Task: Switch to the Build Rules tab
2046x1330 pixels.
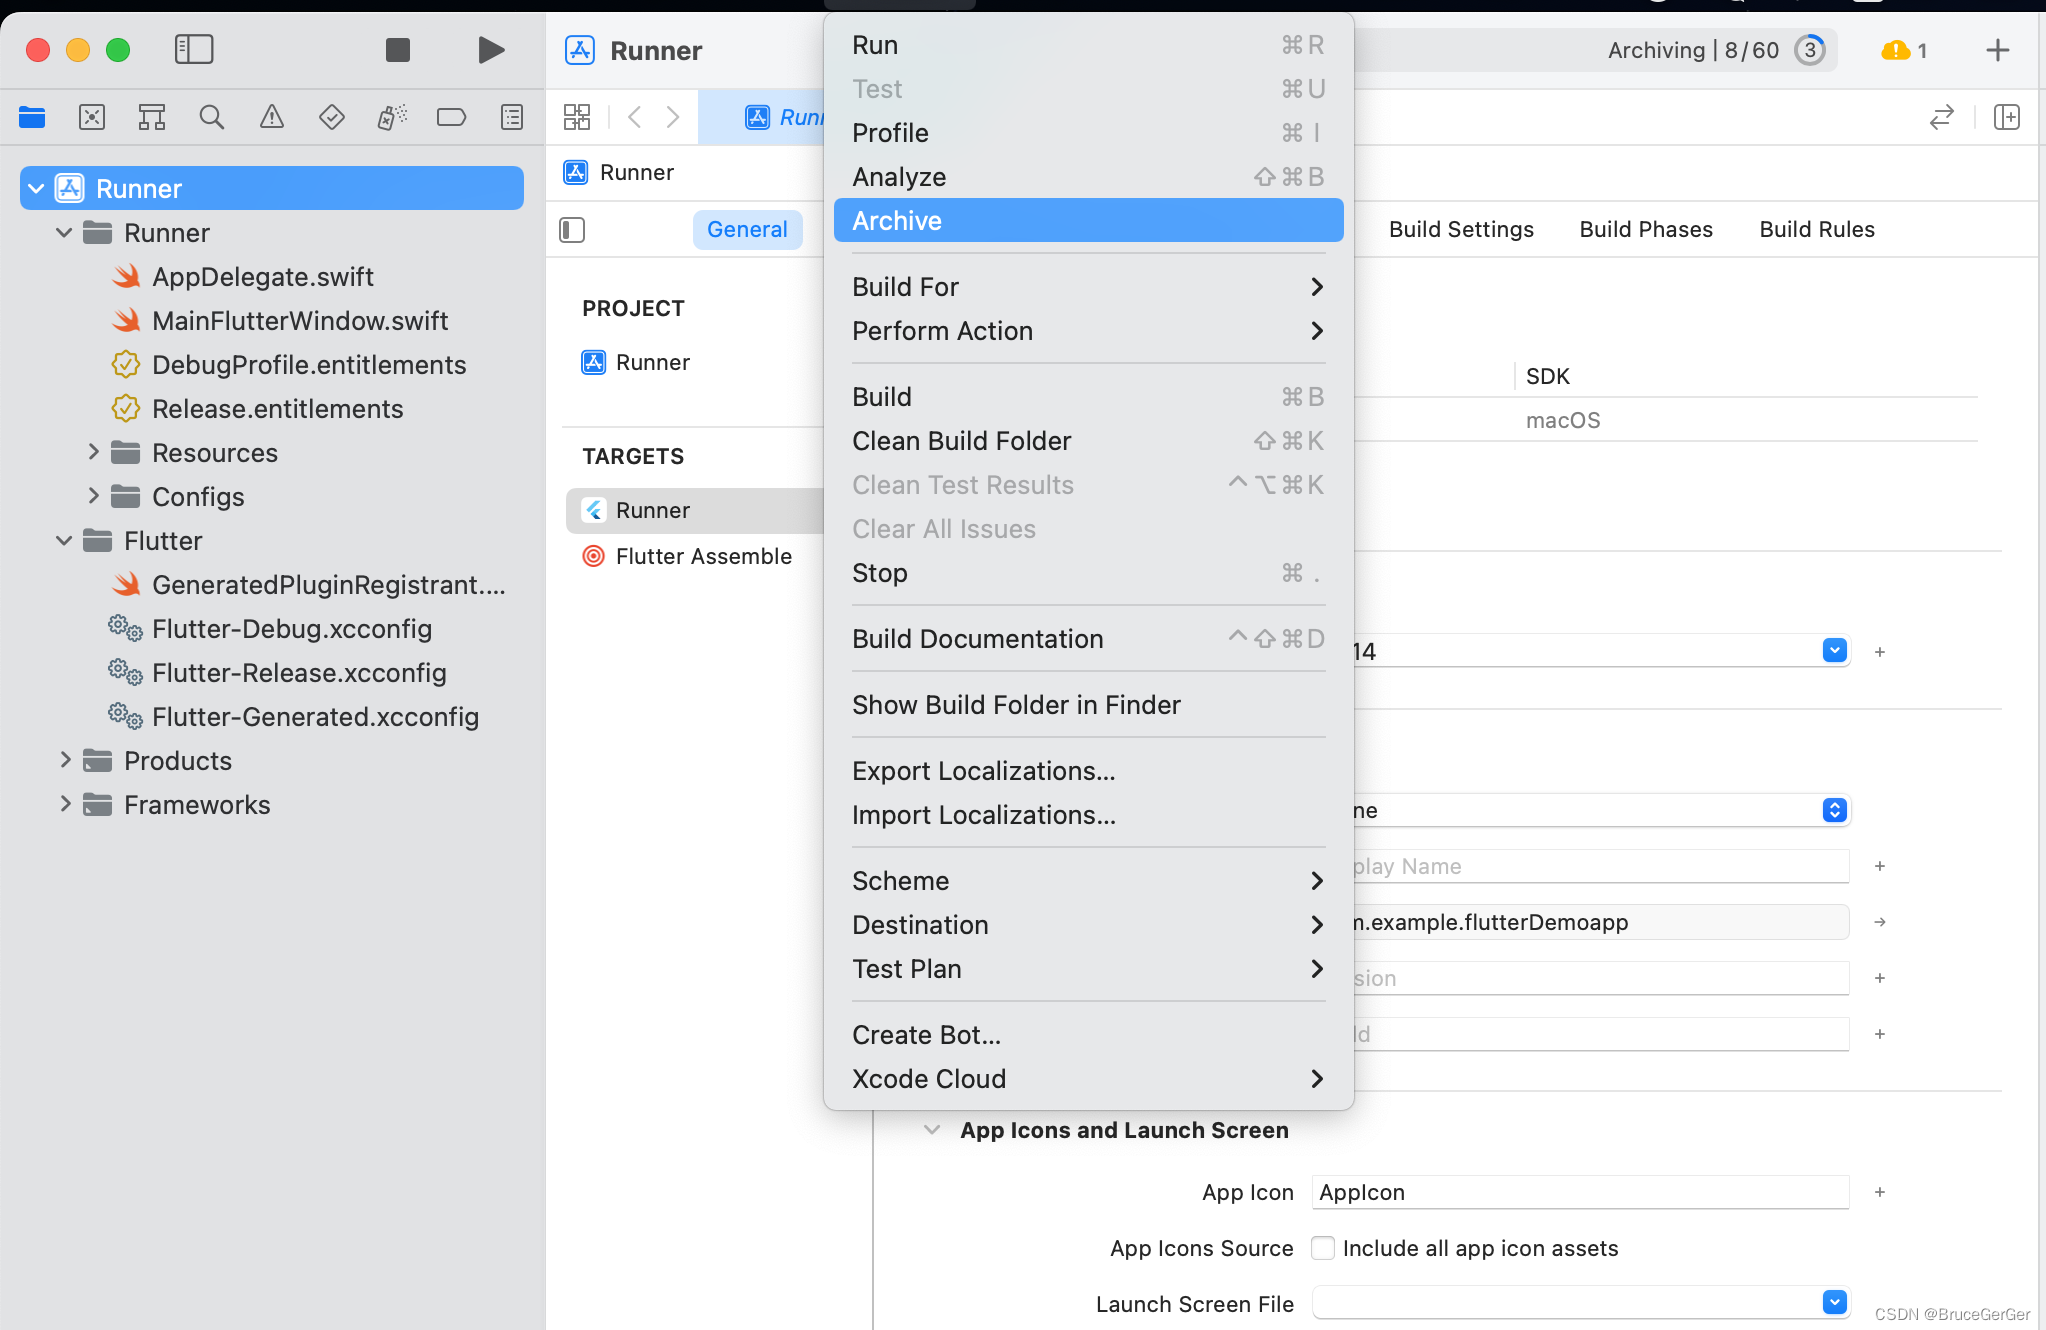Action: pyautogui.click(x=1817, y=230)
